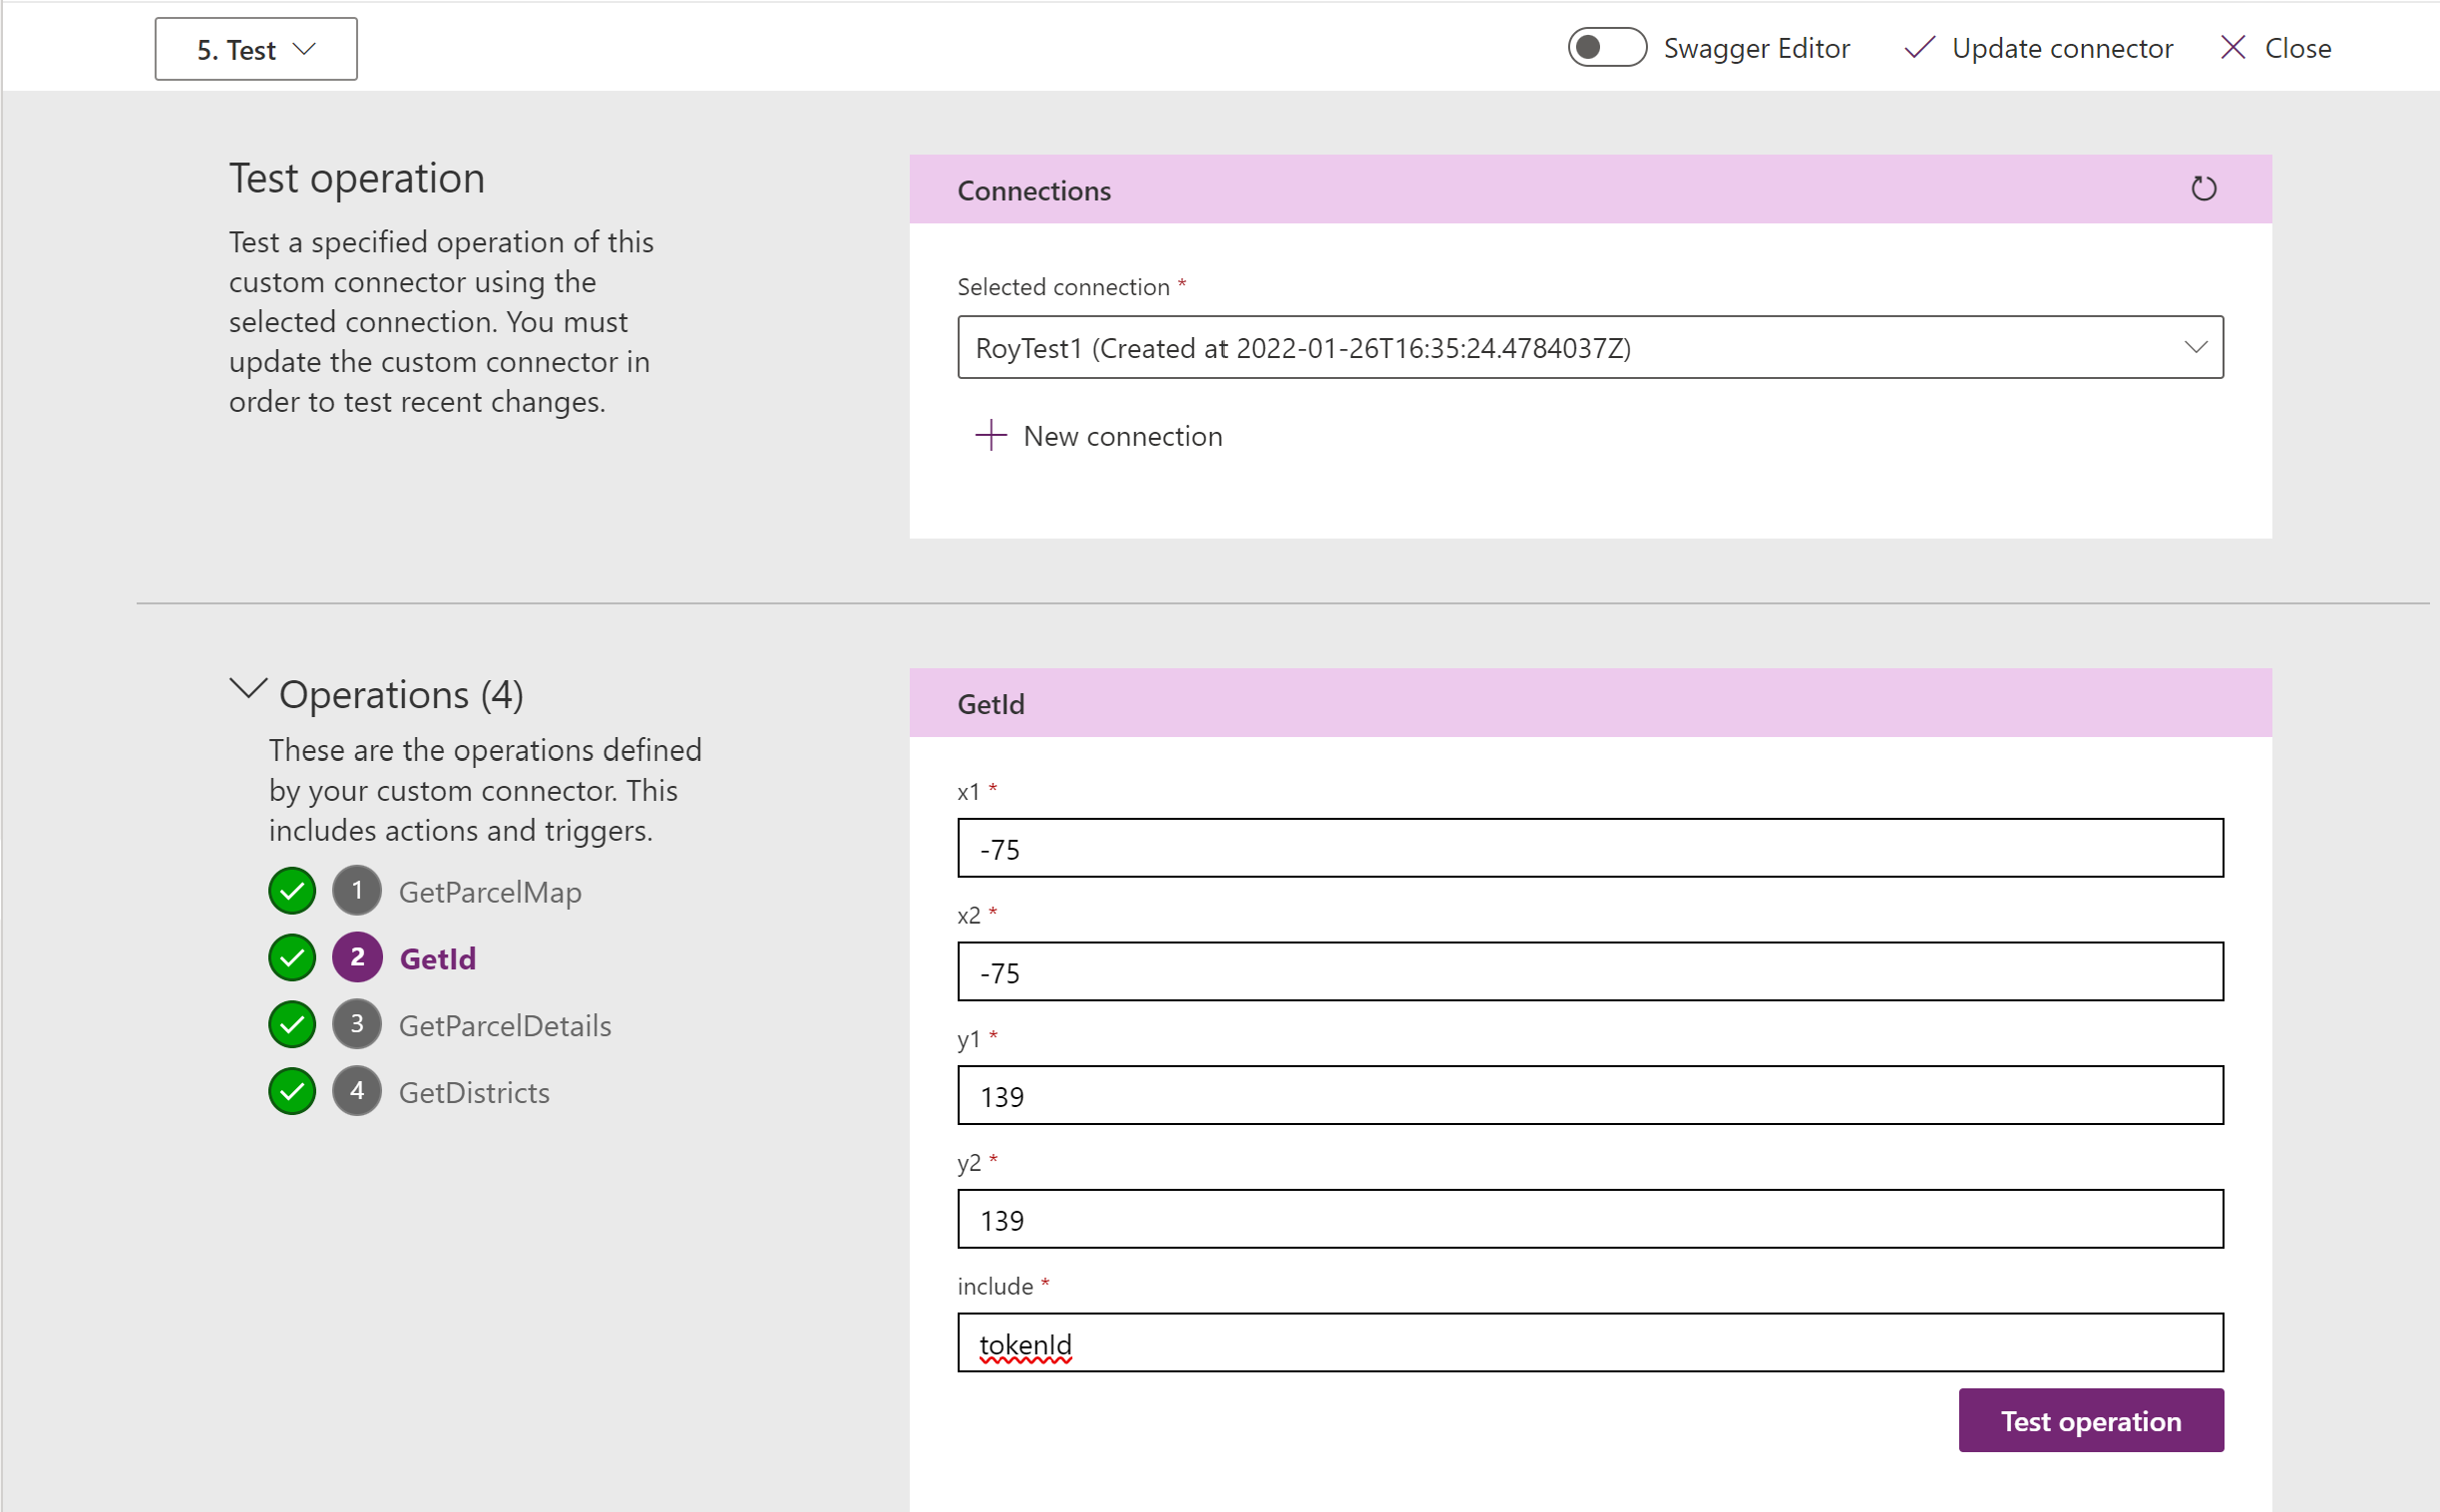
Task: Toggle the Swagger Editor switch
Action: [x=1606, y=48]
